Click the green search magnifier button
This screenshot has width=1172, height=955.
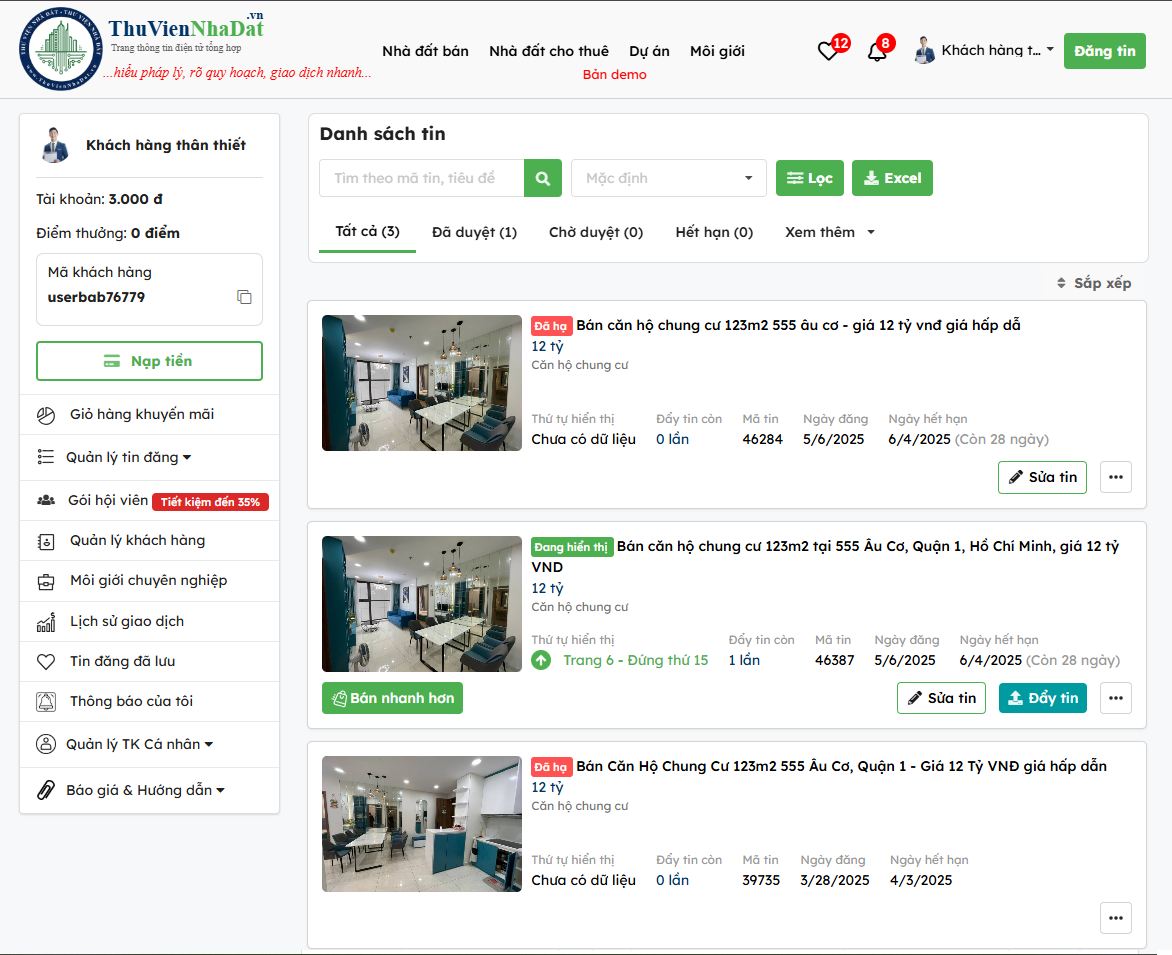coord(543,178)
